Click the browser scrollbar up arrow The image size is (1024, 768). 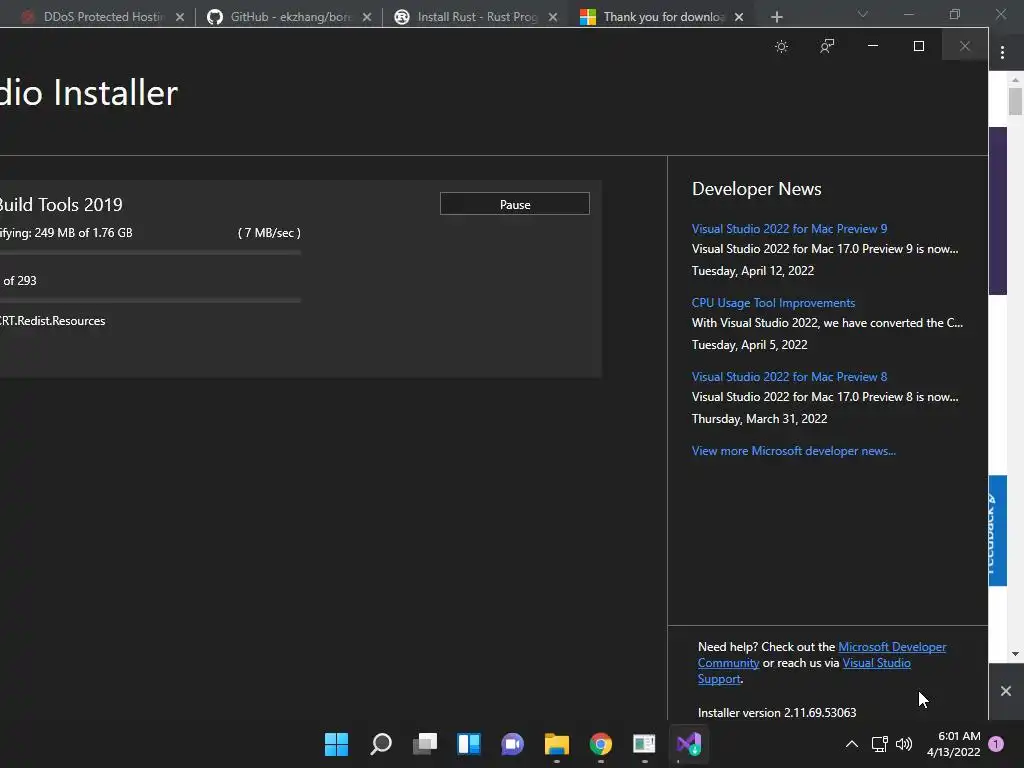pyautogui.click(x=1015, y=80)
